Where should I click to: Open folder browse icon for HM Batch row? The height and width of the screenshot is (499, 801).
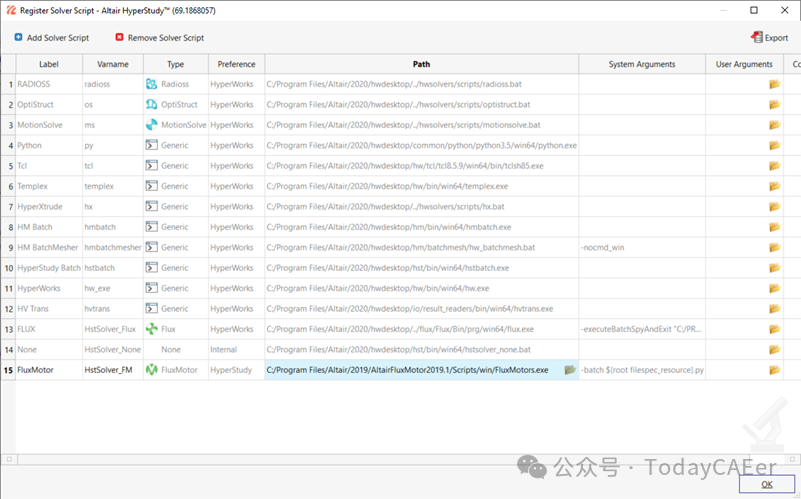pos(774,227)
